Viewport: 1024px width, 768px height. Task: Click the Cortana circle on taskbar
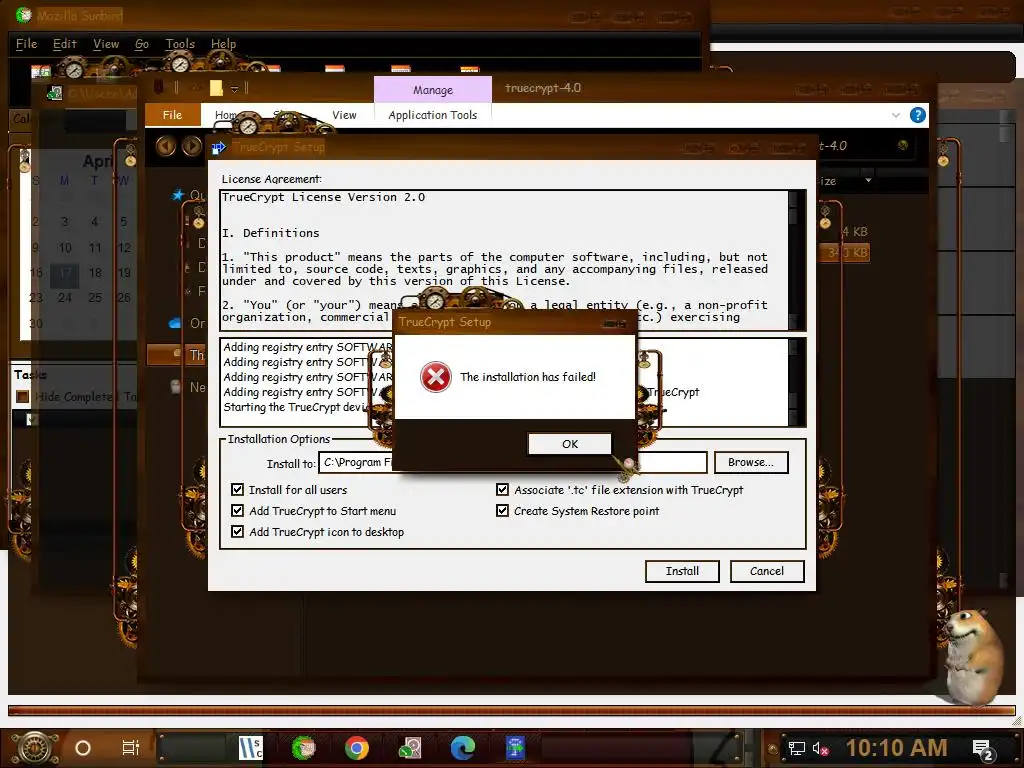coord(83,748)
